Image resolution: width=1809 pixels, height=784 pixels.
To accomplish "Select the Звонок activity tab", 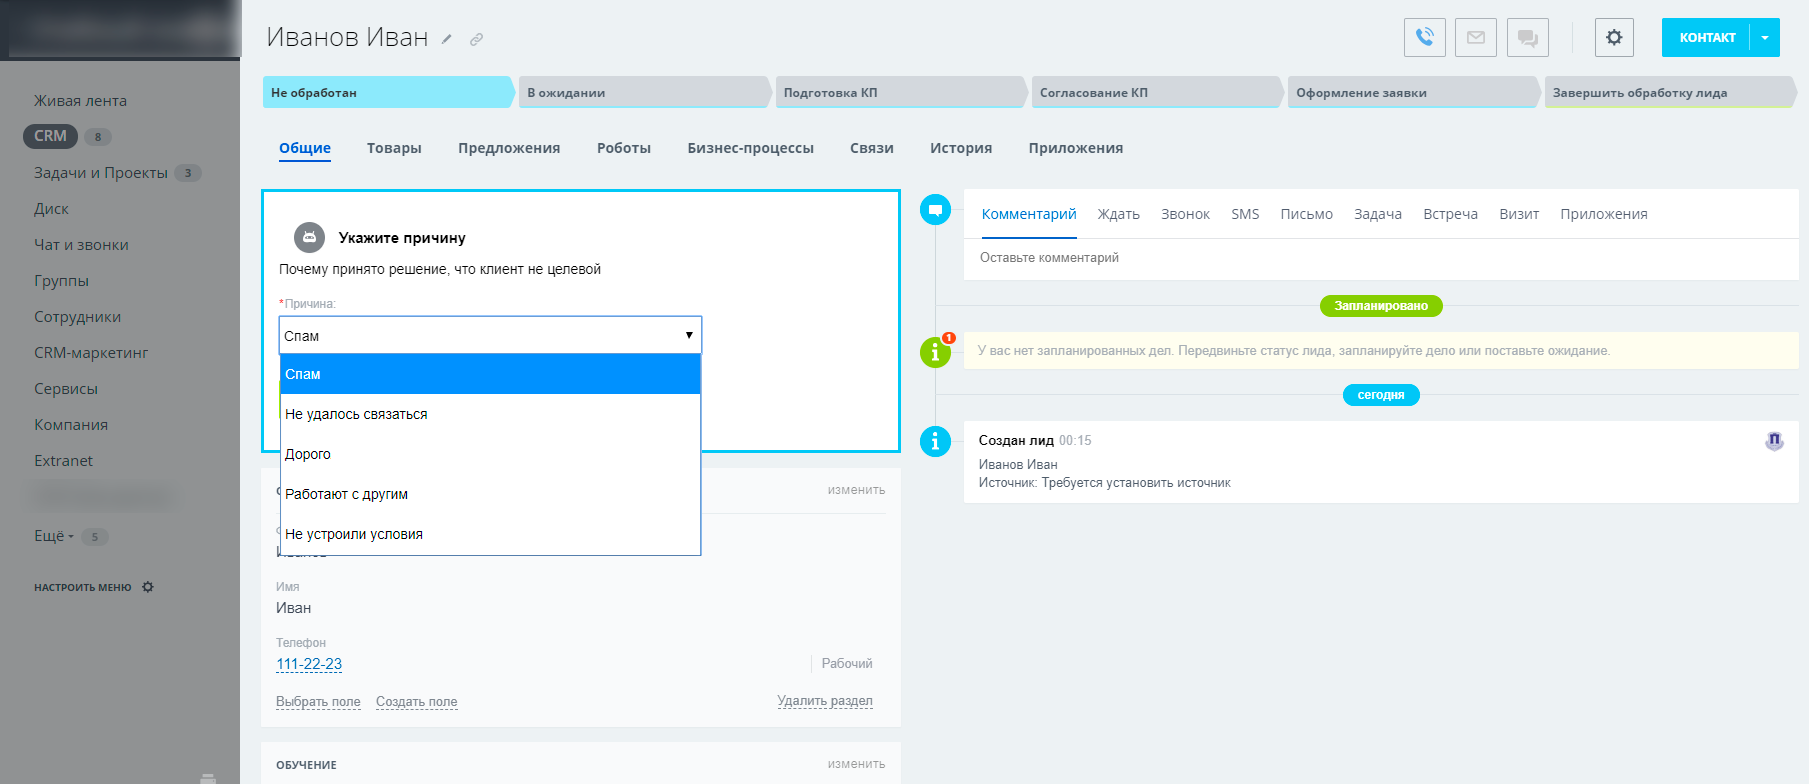I will tap(1185, 214).
